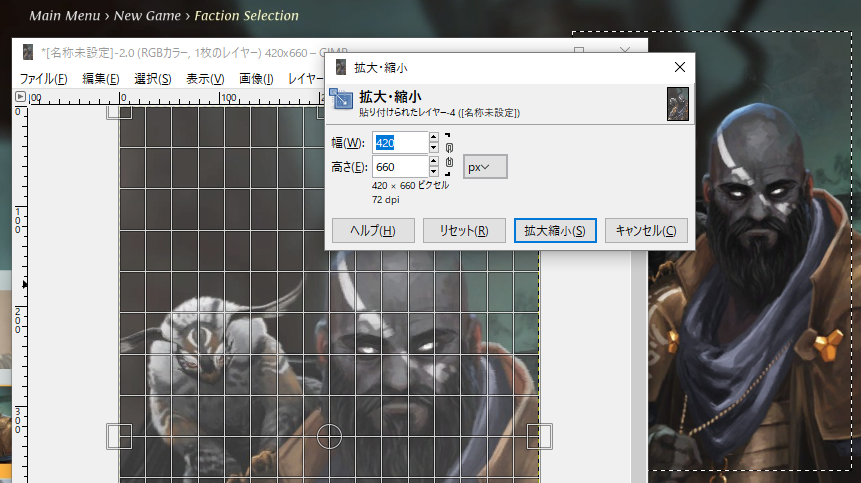Close the 拡大・縮小 dialog
This screenshot has height=483, width=861.
coord(680,67)
